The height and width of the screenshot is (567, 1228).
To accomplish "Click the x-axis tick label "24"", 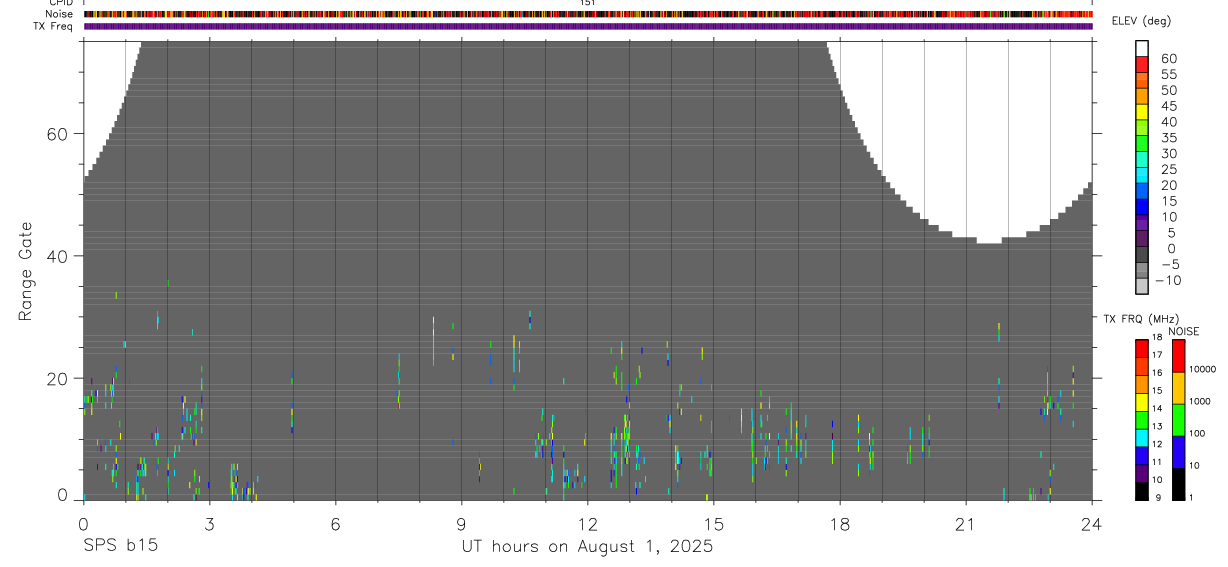I will click(x=1091, y=523).
